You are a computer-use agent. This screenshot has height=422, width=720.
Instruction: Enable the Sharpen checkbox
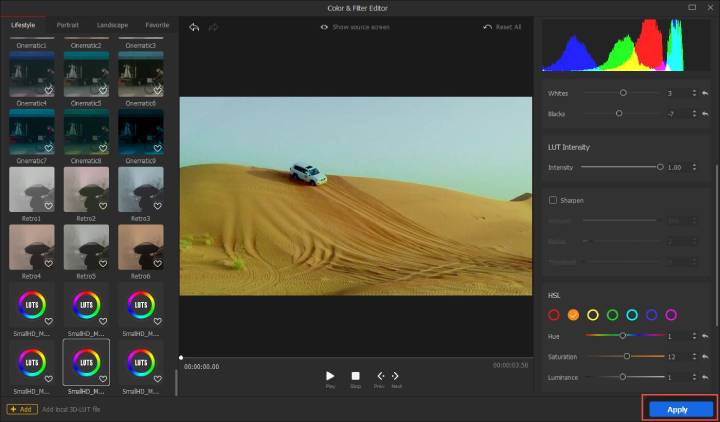point(552,200)
